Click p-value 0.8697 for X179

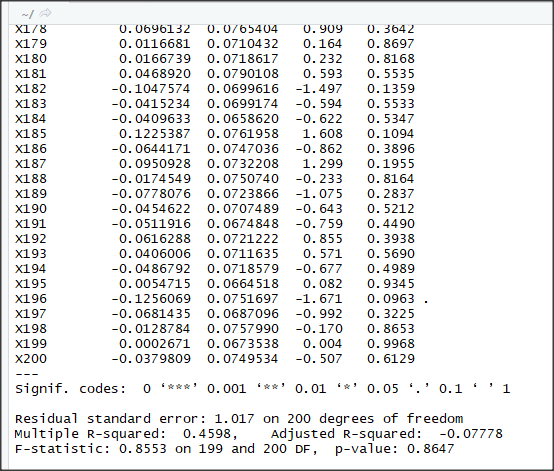click(x=391, y=44)
